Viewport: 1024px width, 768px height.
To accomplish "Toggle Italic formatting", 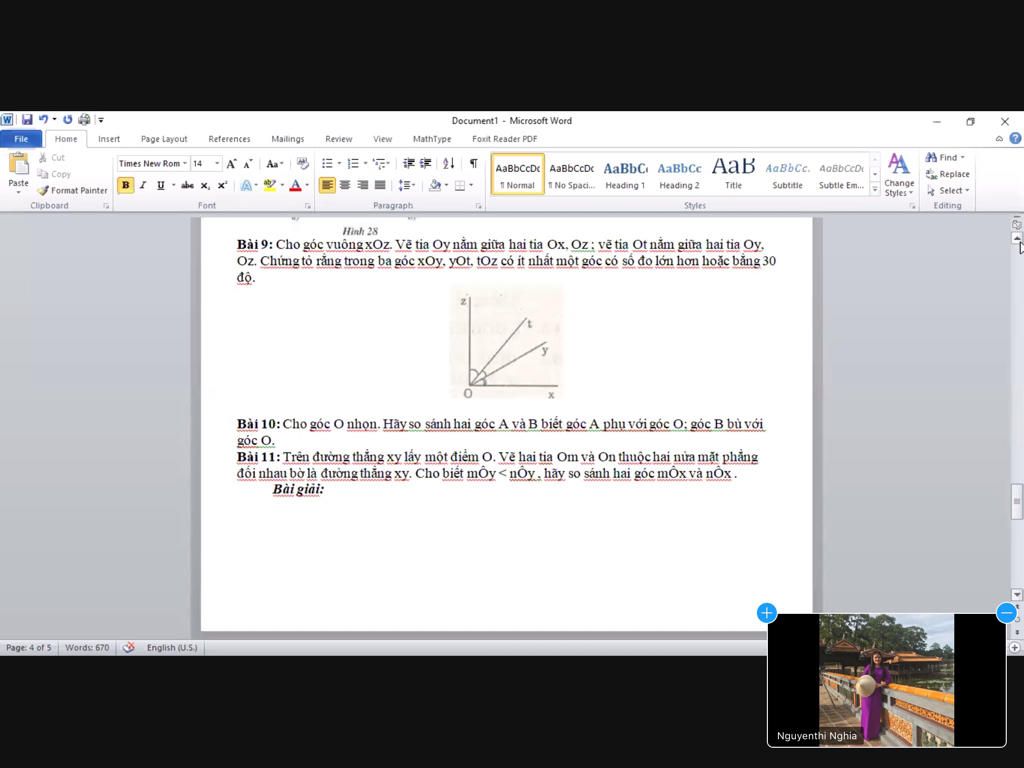I will pos(143,185).
